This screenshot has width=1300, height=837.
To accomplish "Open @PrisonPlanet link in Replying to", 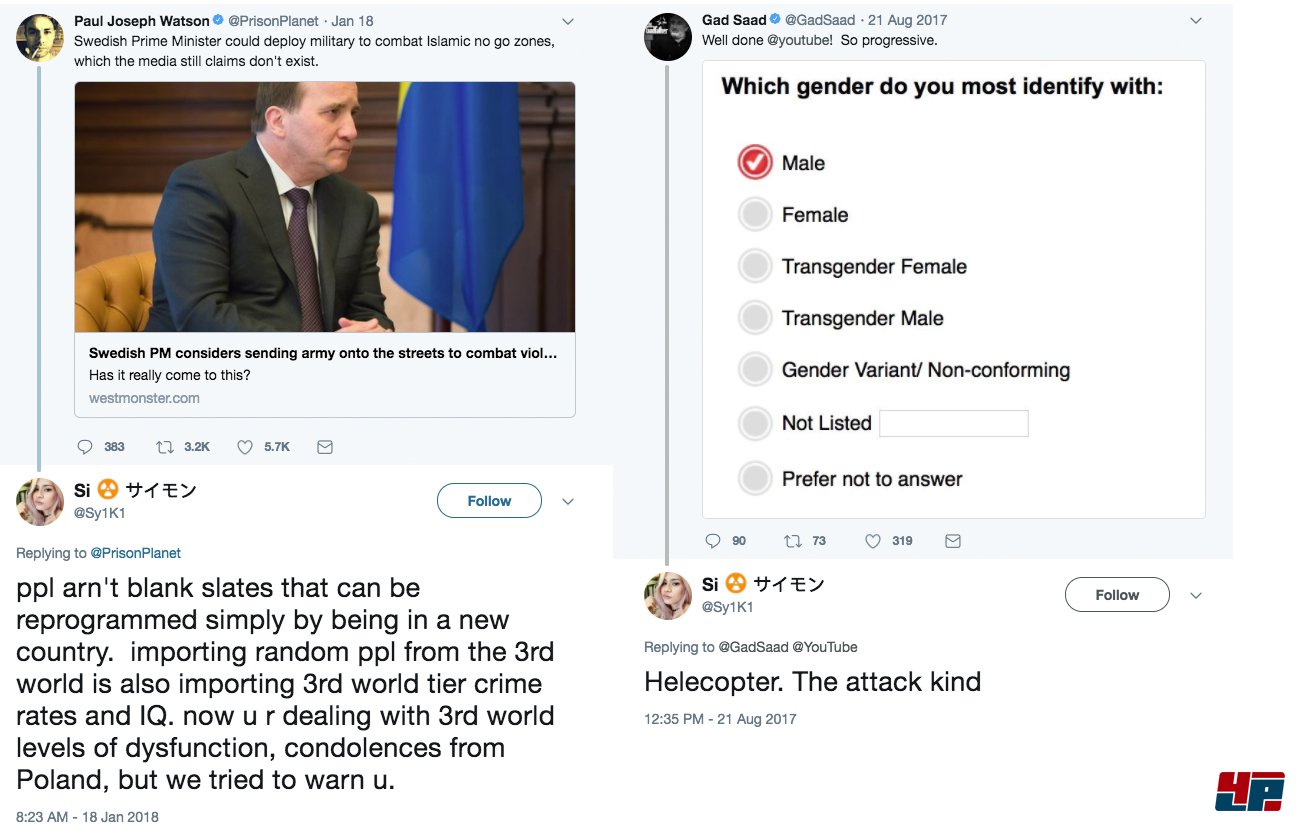I will tap(136, 553).
